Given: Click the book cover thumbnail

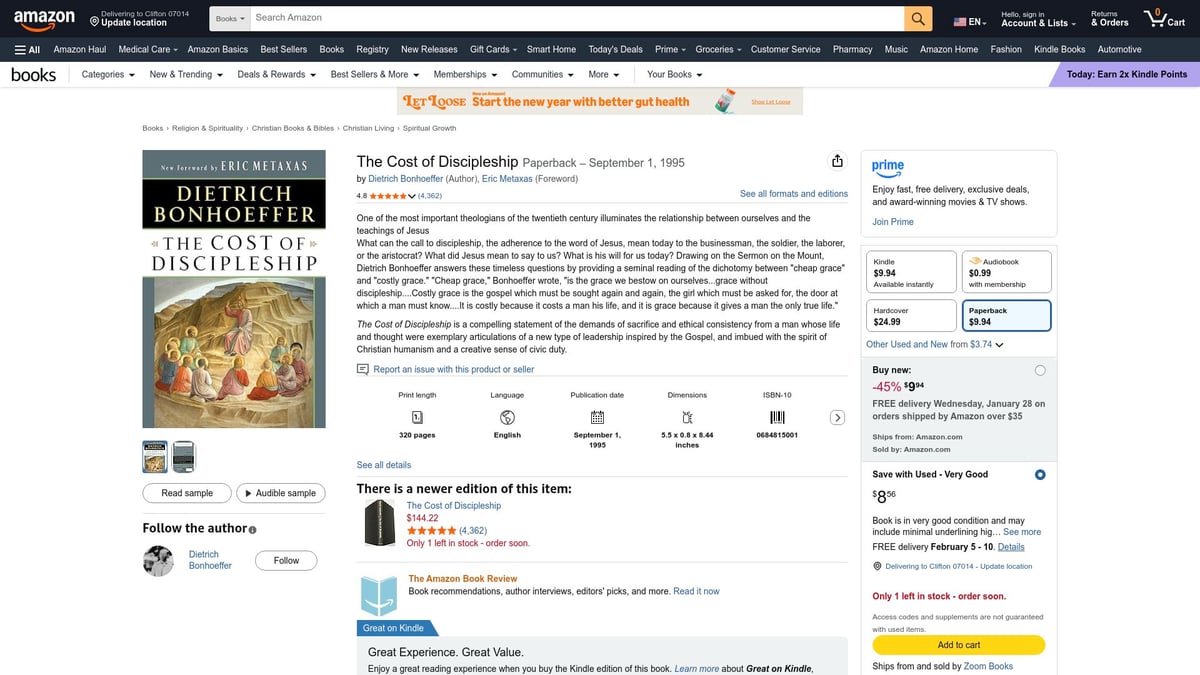Looking at the screenshot, I should coord(154,456).
